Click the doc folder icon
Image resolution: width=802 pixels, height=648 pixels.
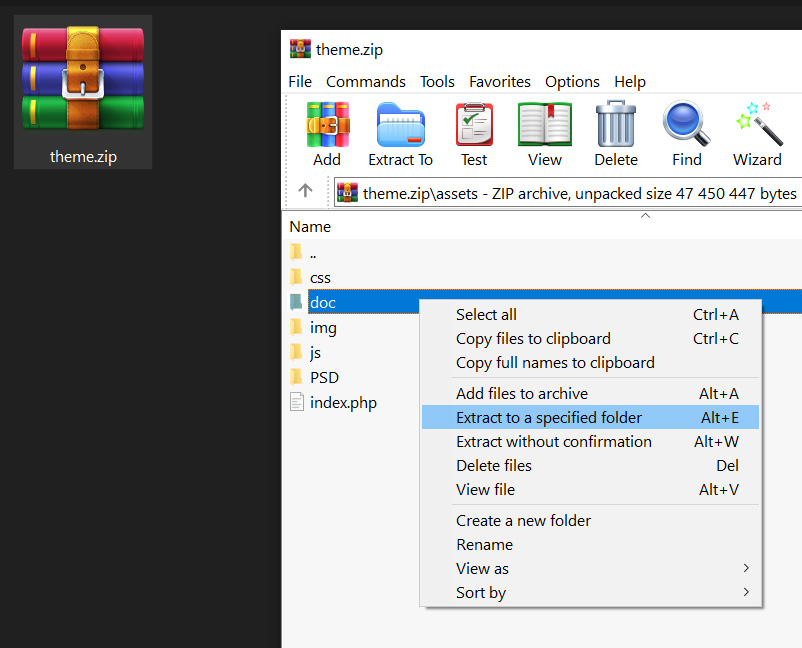[x=296, y=302]
